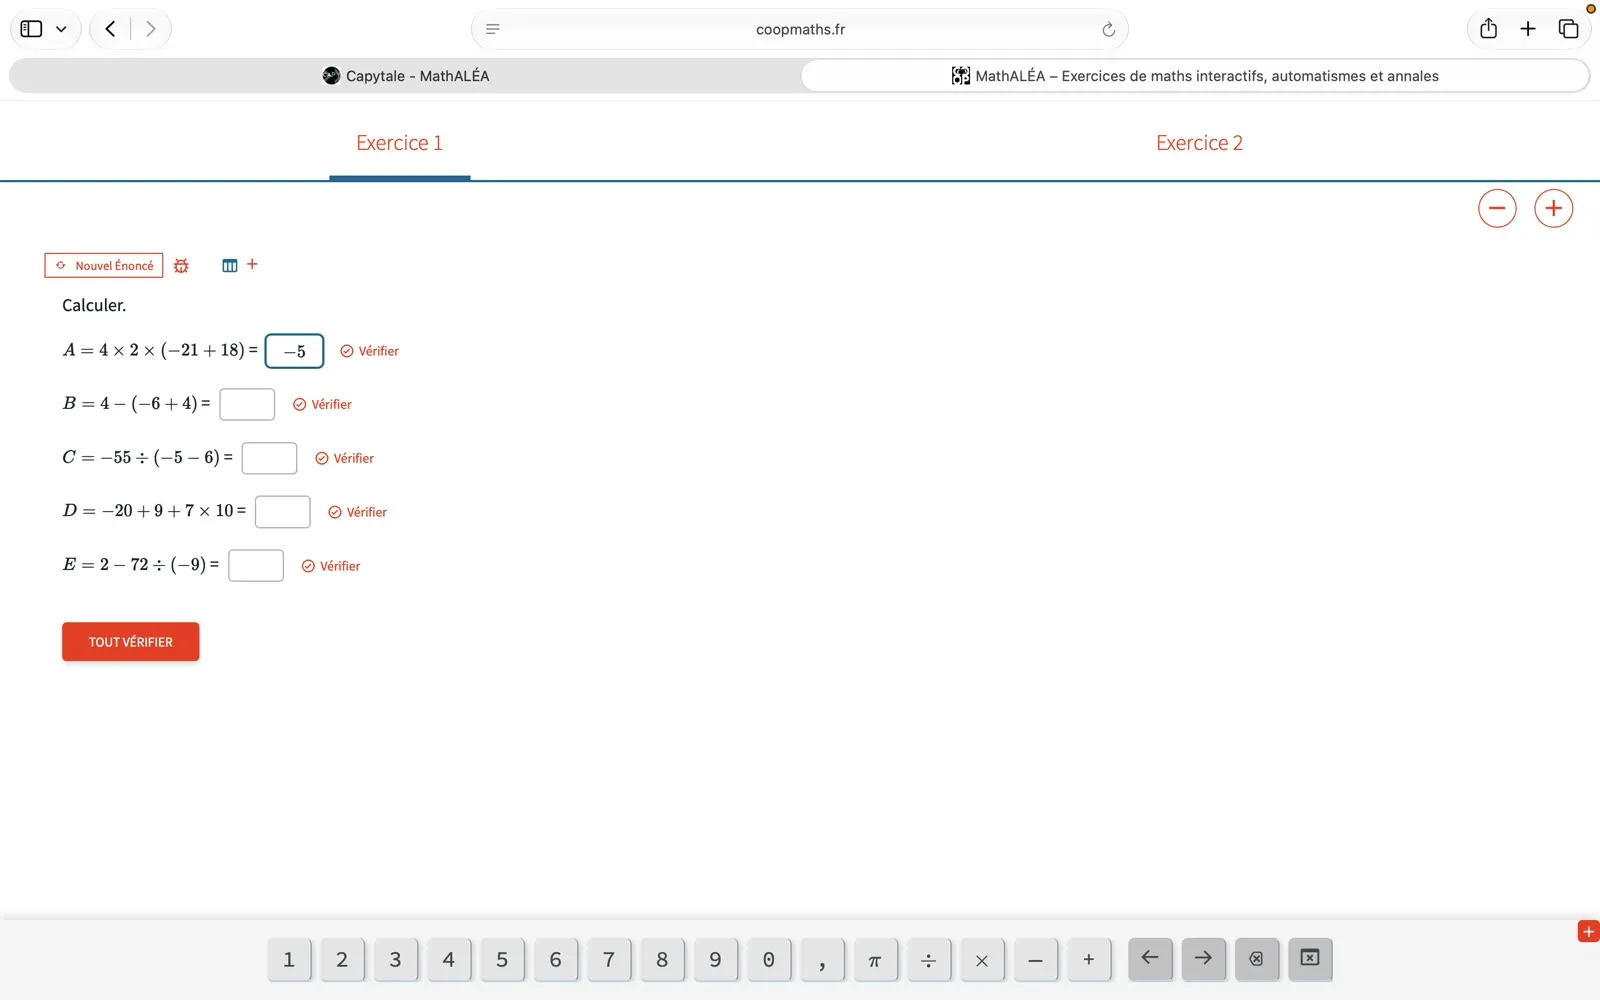
Task: Focus the answer field for B
Action: (247, 404)
